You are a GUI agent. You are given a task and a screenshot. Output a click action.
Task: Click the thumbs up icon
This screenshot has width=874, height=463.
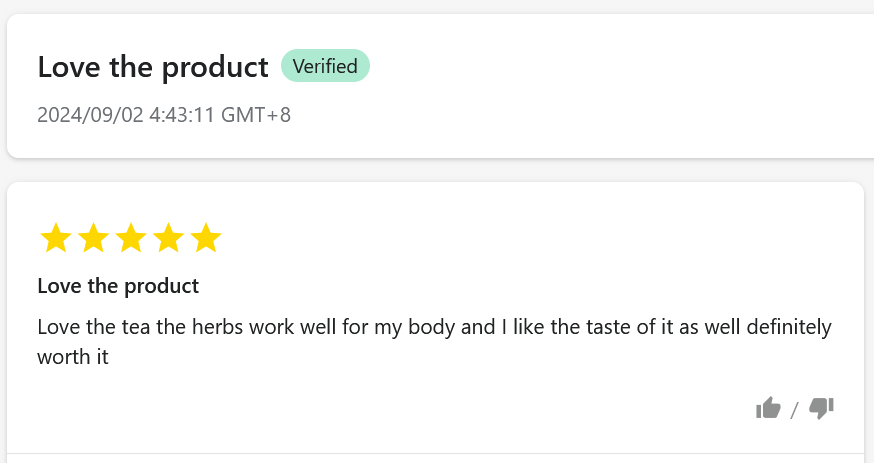[768, 407]
